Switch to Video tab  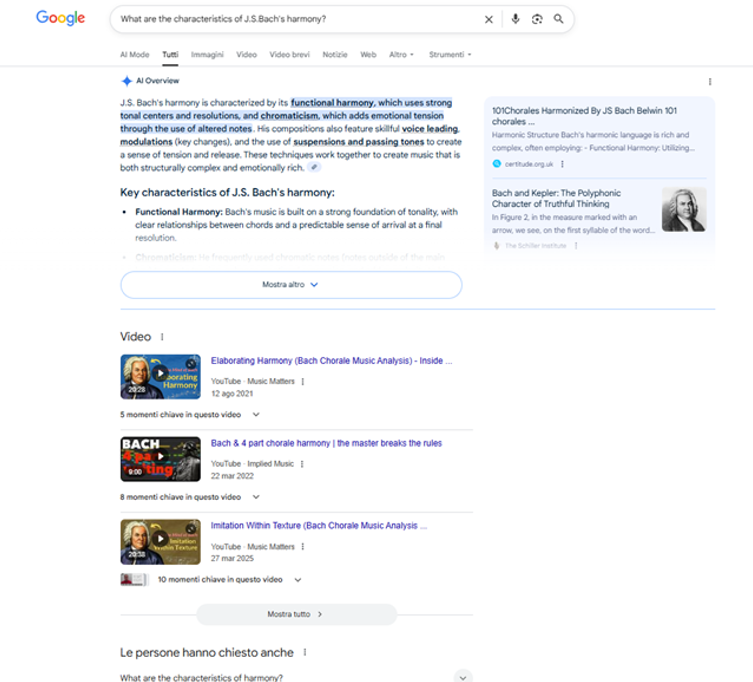point(246,55)
